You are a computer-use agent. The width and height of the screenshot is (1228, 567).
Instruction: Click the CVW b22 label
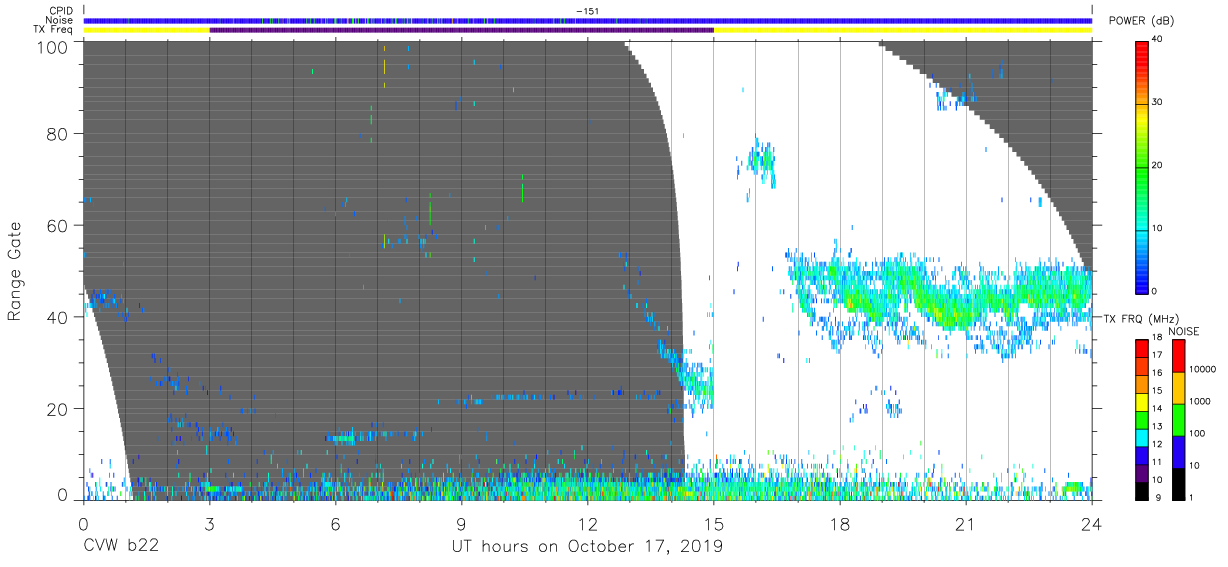coord(121,546)
